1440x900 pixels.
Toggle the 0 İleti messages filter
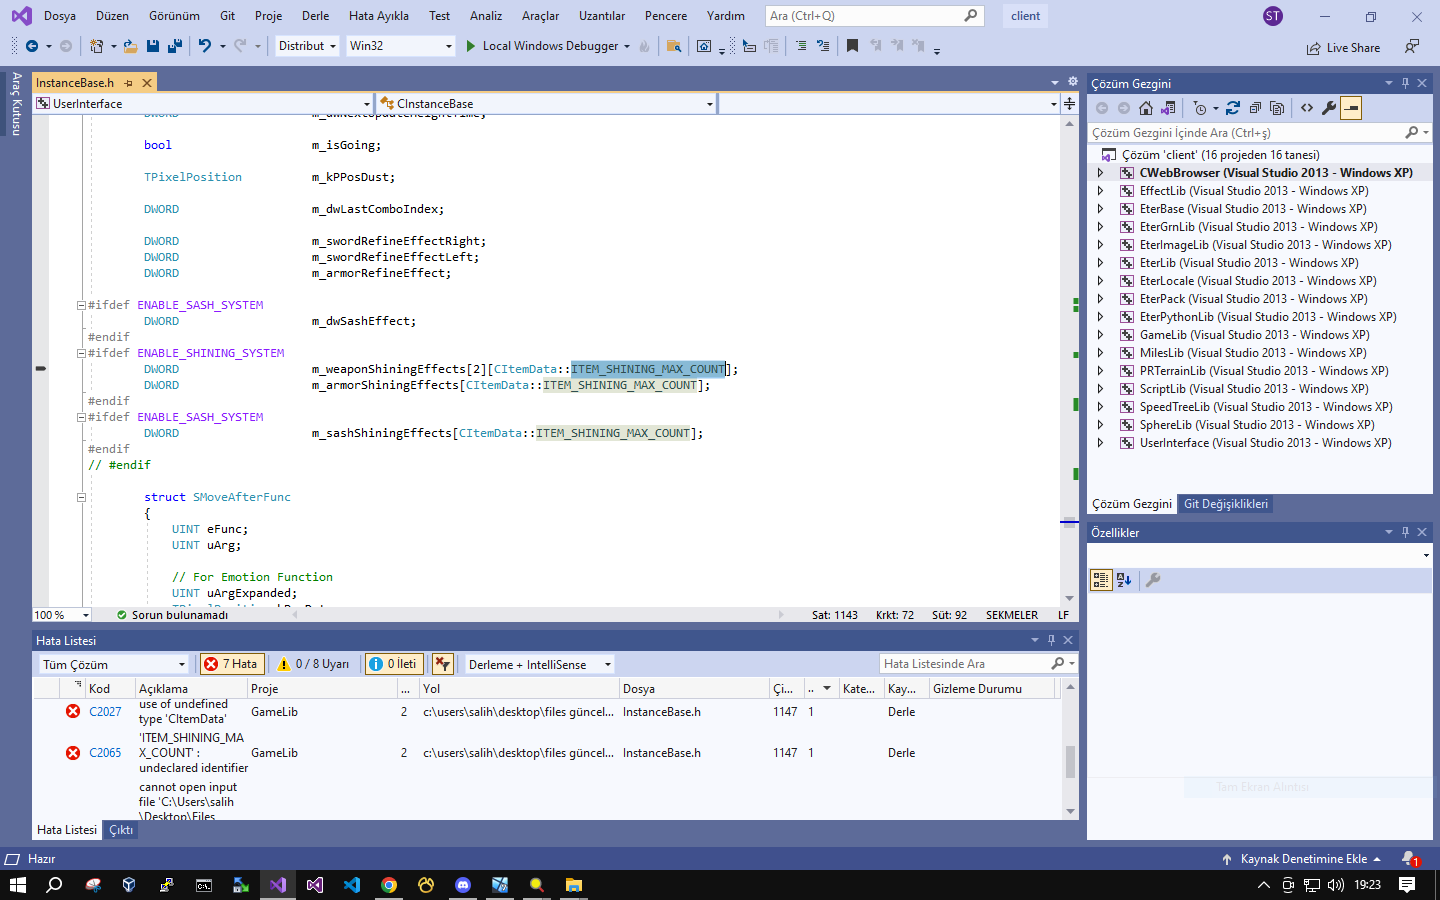[394, 664]
